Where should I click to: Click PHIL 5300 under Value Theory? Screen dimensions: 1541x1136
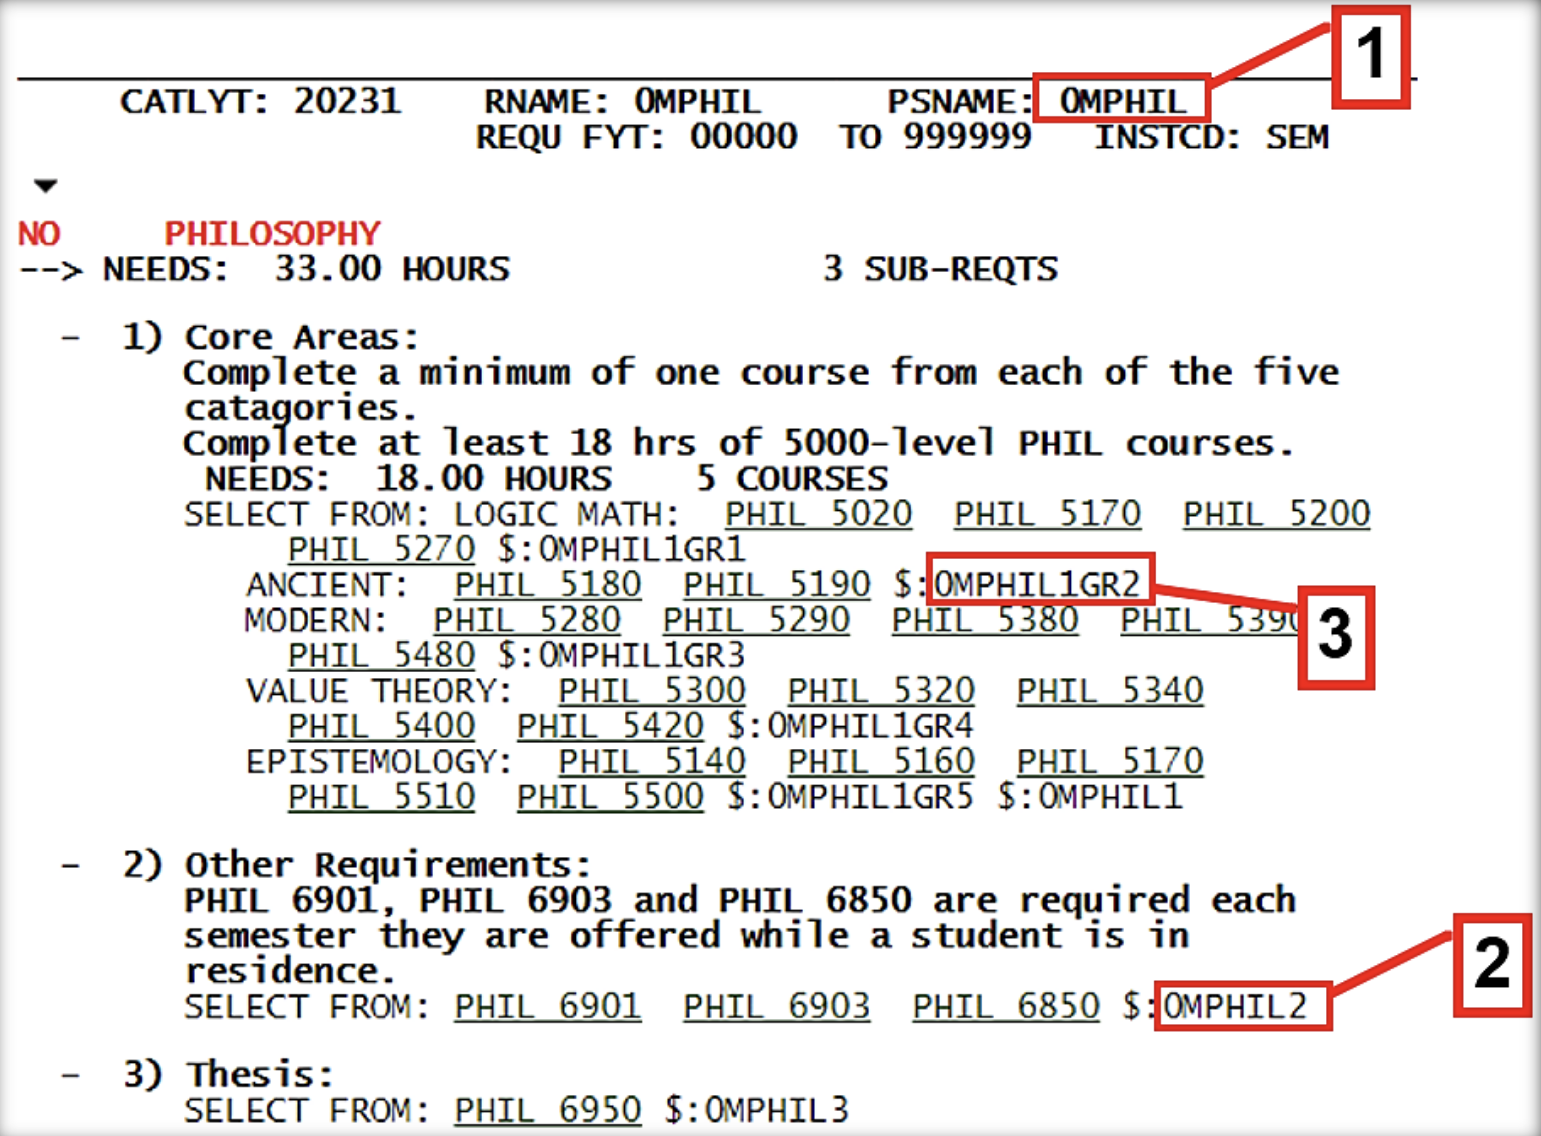click(651, 690)
